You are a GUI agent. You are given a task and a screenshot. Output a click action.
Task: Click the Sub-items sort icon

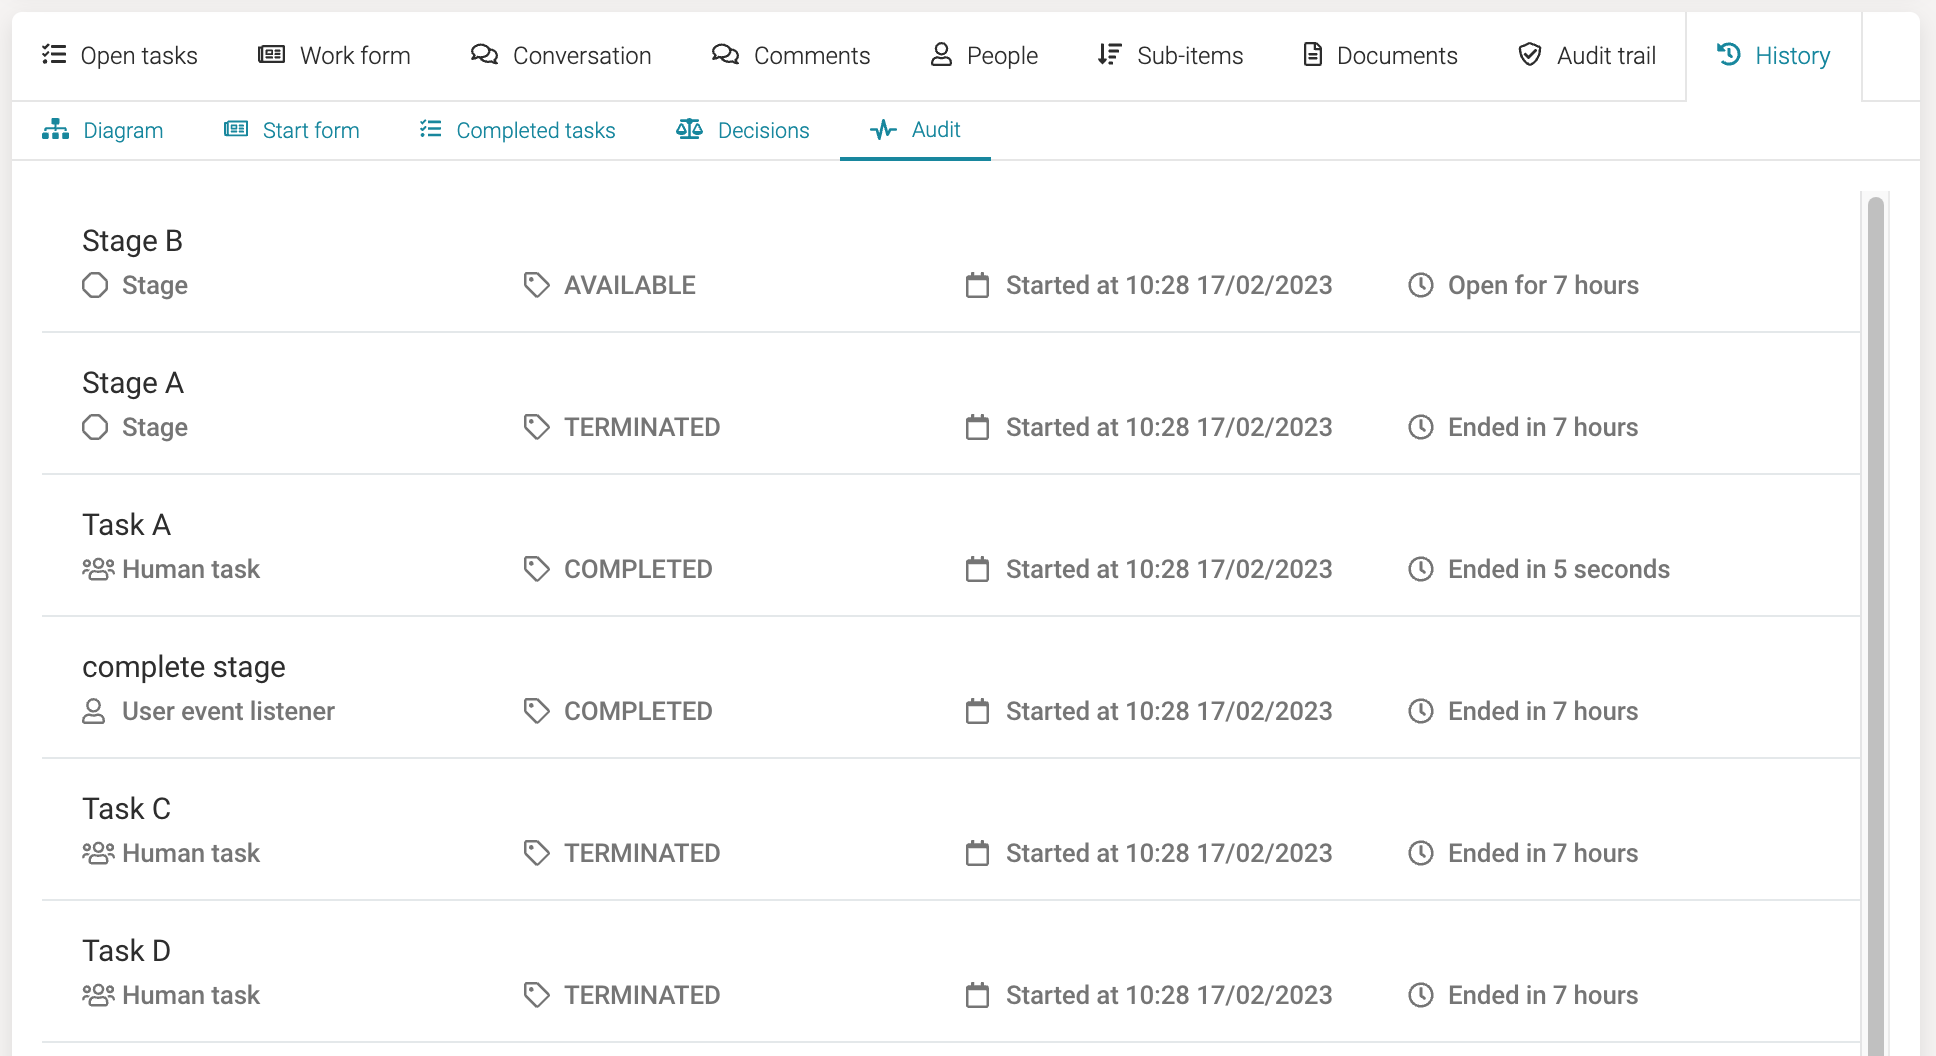click(x=1109, y=55)
